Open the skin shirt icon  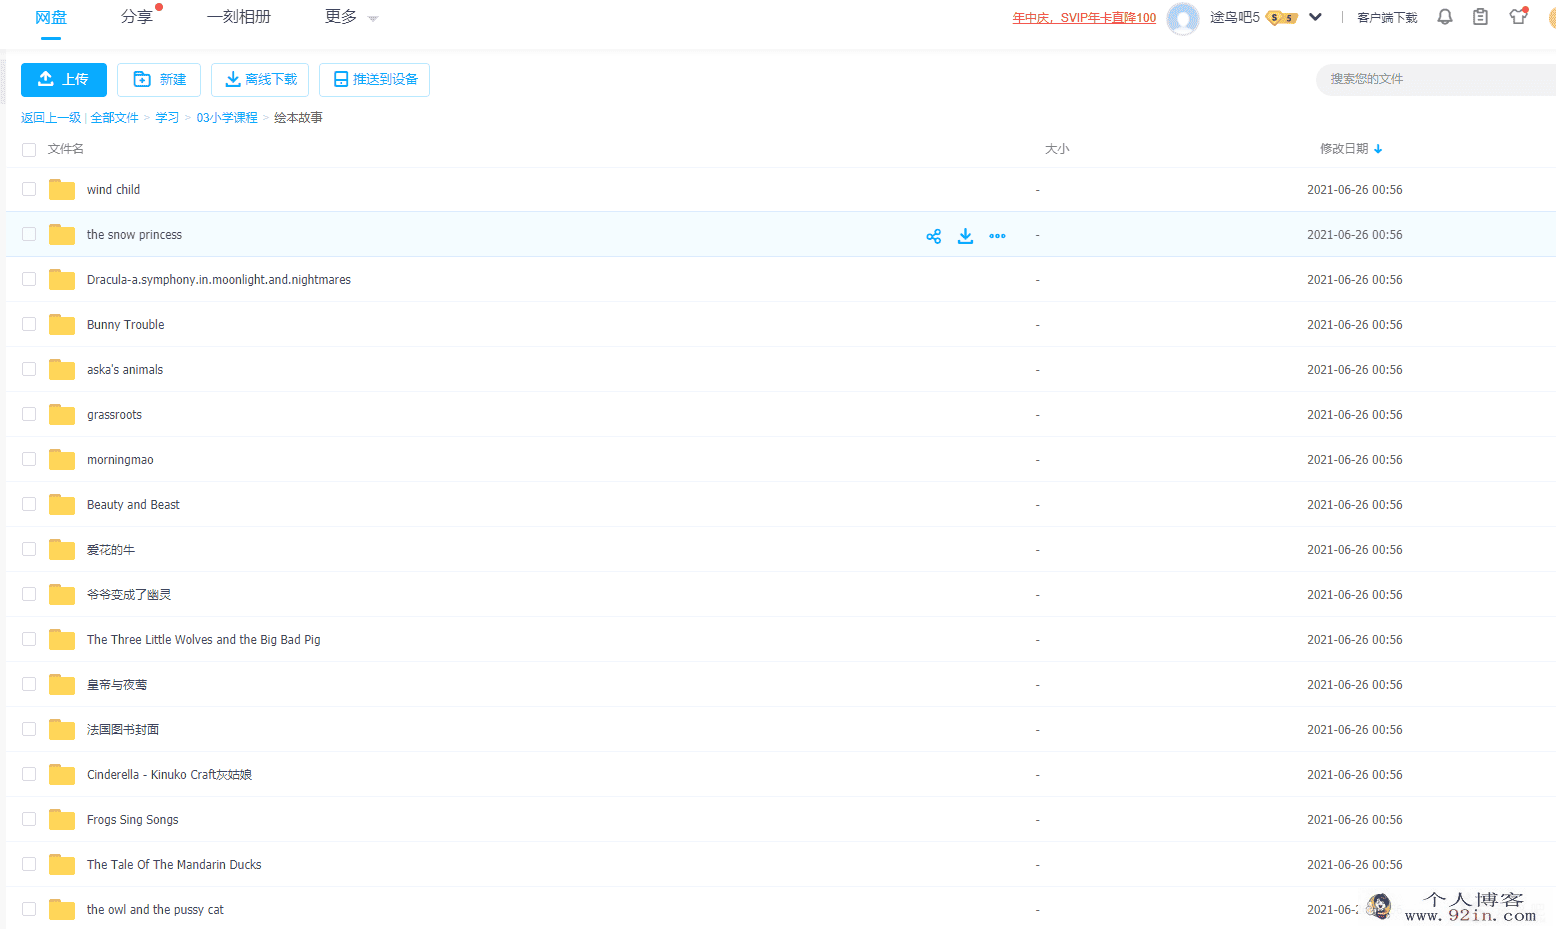[1519, 16]
